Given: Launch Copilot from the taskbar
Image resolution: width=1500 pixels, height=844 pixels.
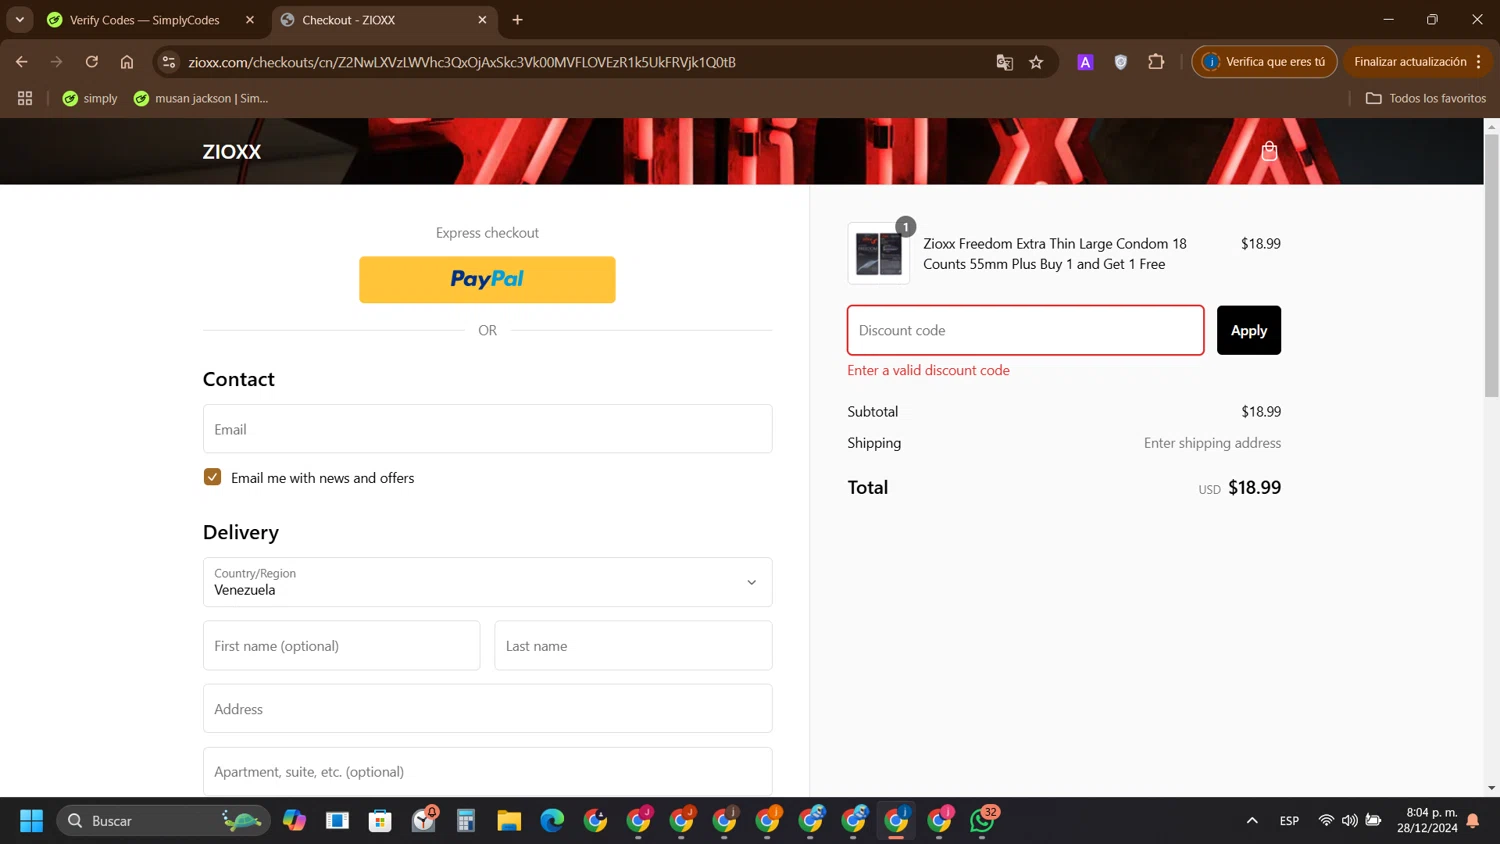Looking at the screenshot, I should [294, 821].
